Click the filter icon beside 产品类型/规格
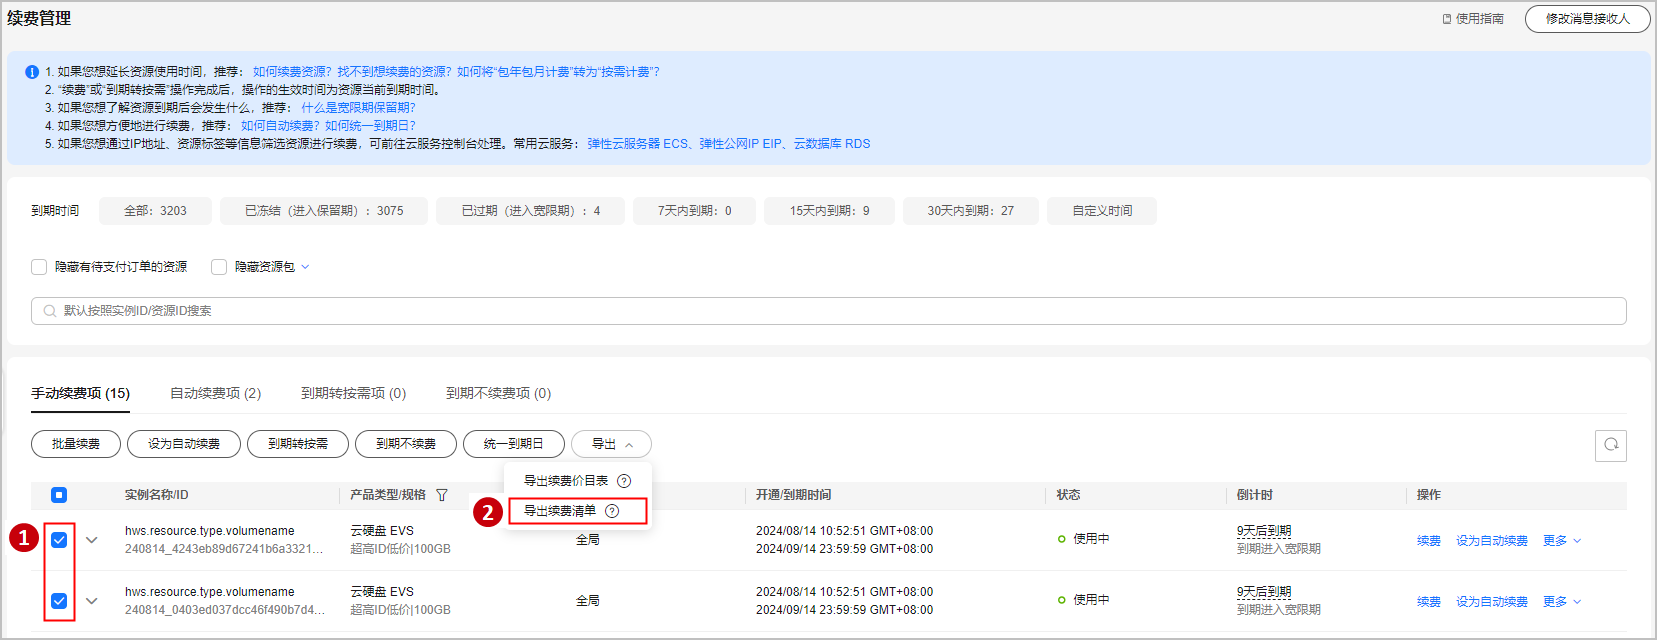 (442, 495)
